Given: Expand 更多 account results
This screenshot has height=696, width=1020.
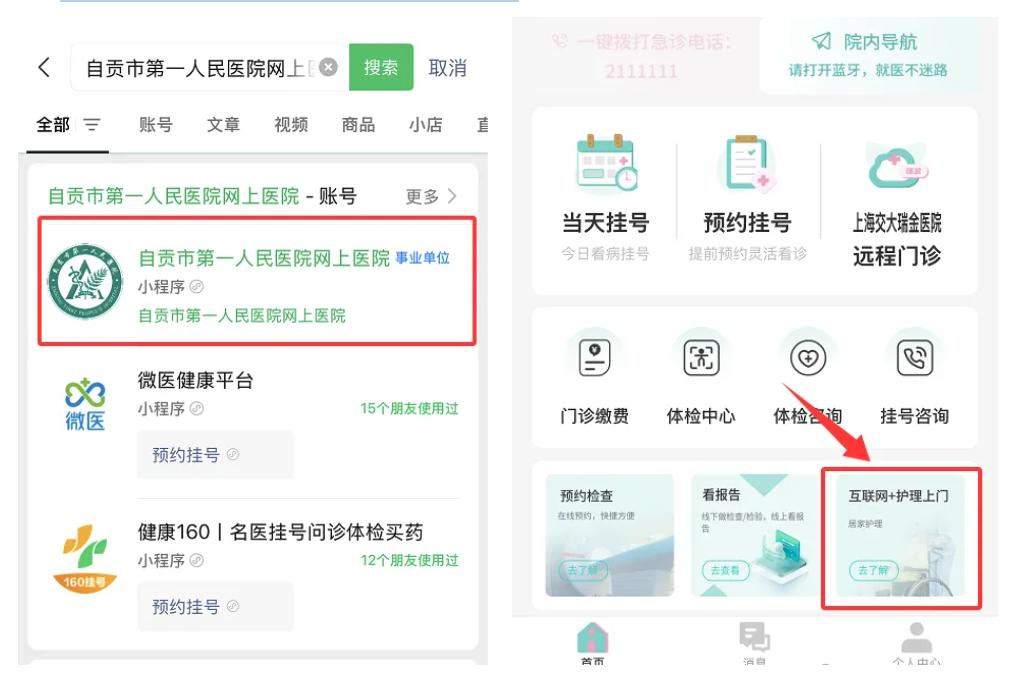Looking at the screenshot, I should tap(431, 196).
